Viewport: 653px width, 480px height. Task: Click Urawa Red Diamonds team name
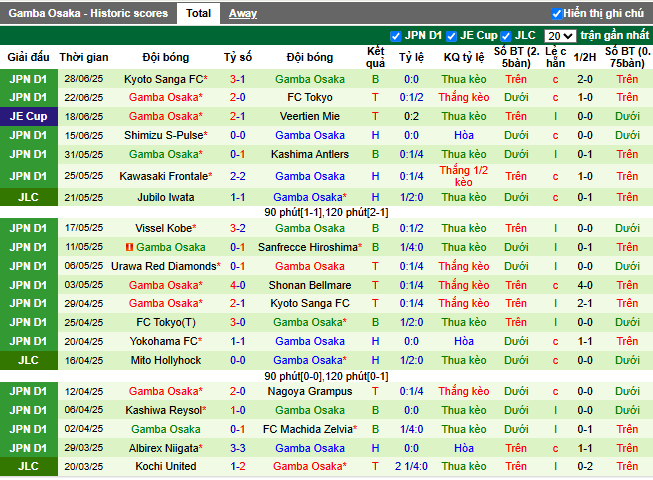pyautogui.click(x=166, y=266)
